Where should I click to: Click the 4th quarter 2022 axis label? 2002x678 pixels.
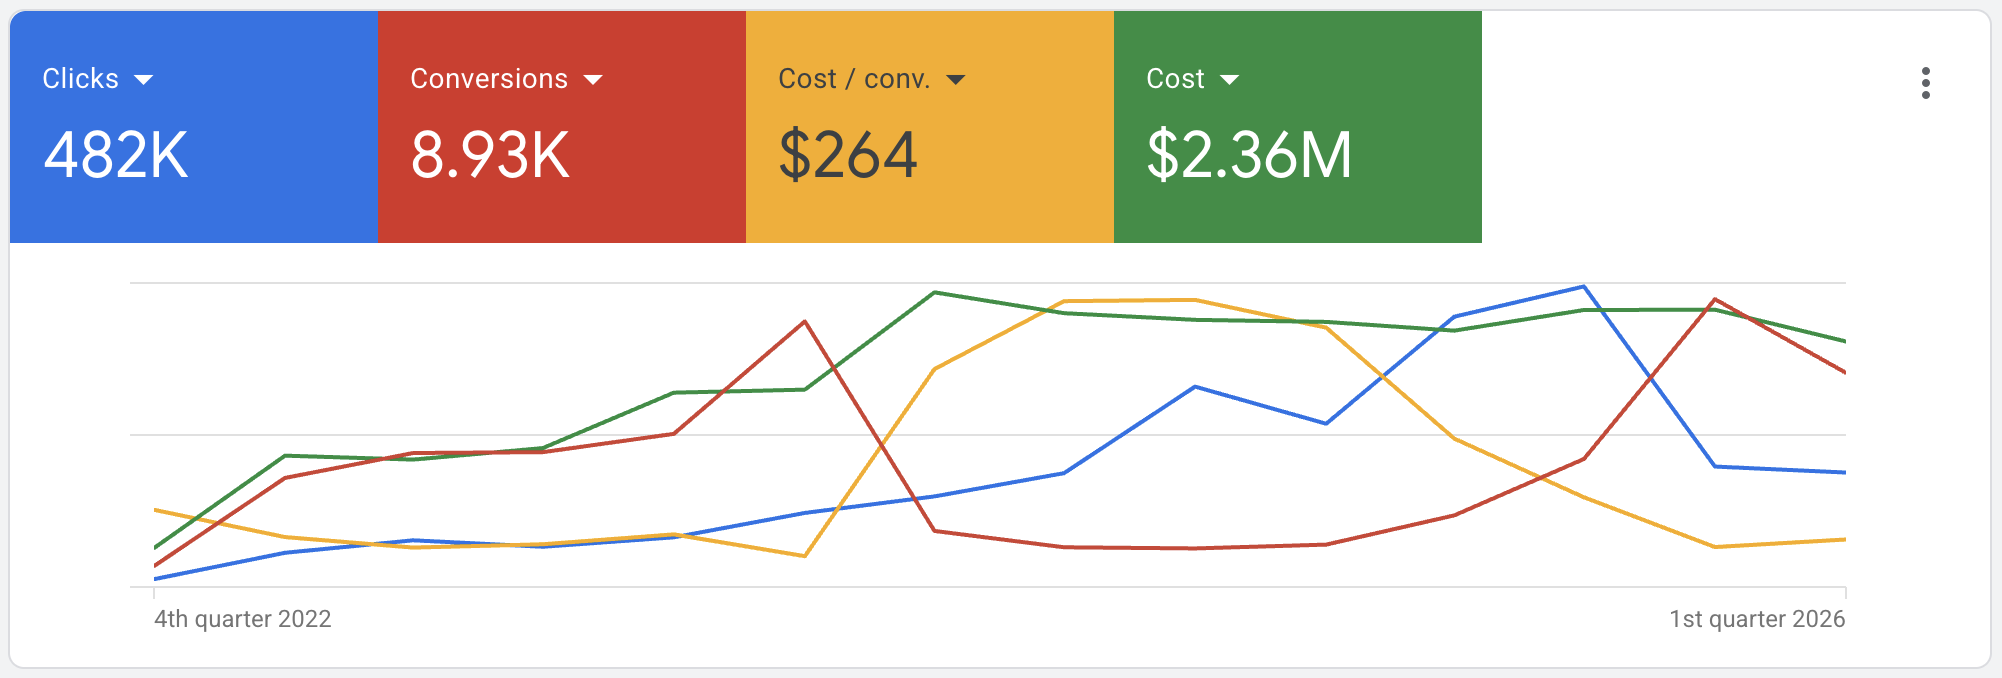coord(242,619)
